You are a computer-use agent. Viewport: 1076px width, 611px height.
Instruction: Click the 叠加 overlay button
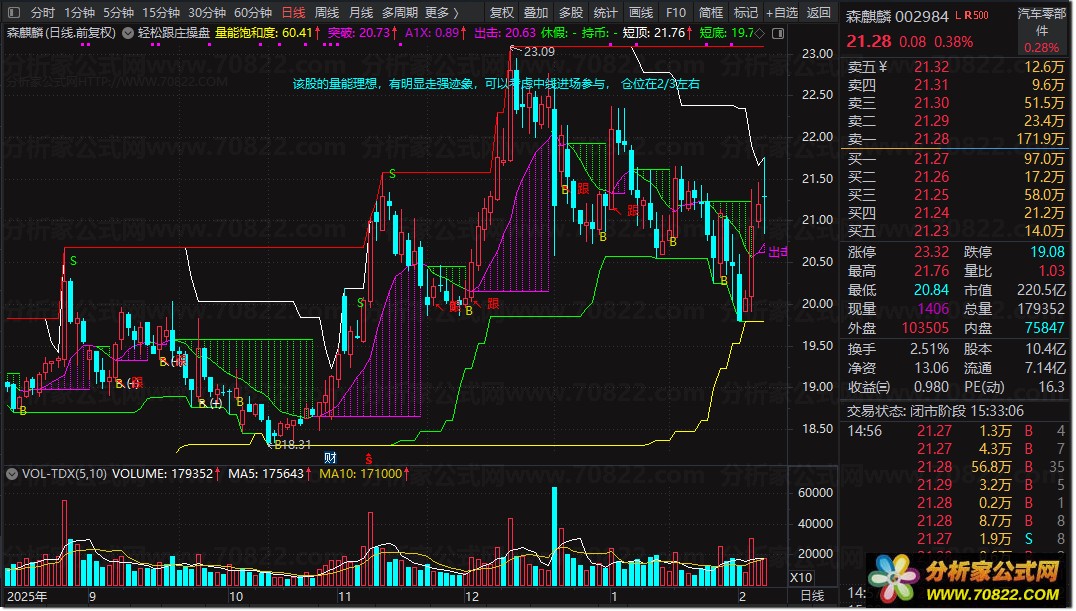click(536, 12)
